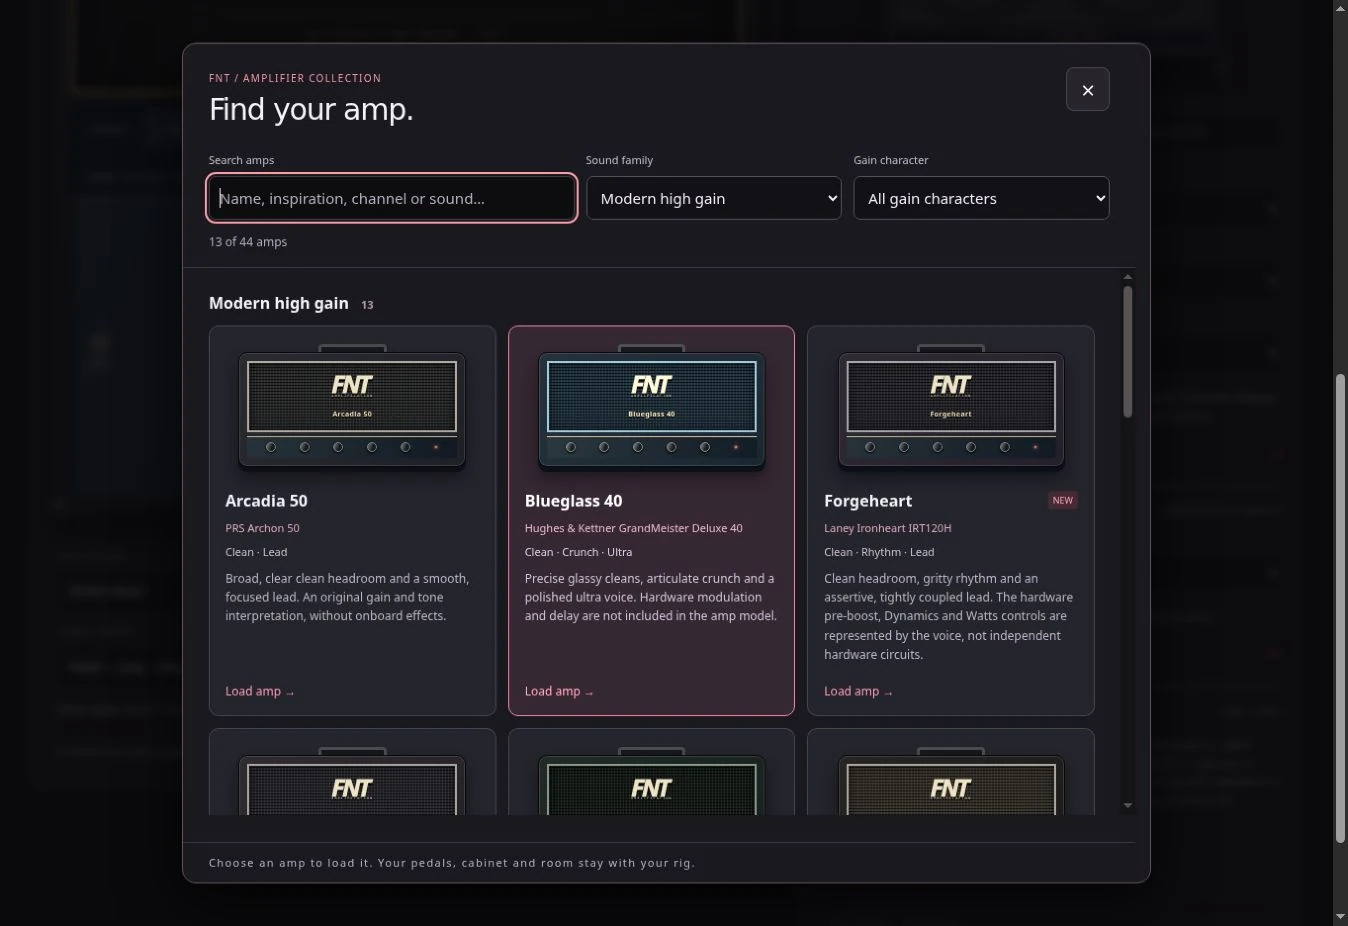Click the Arcadia 50 card title

pyautogui.click(x=266, y=501)
